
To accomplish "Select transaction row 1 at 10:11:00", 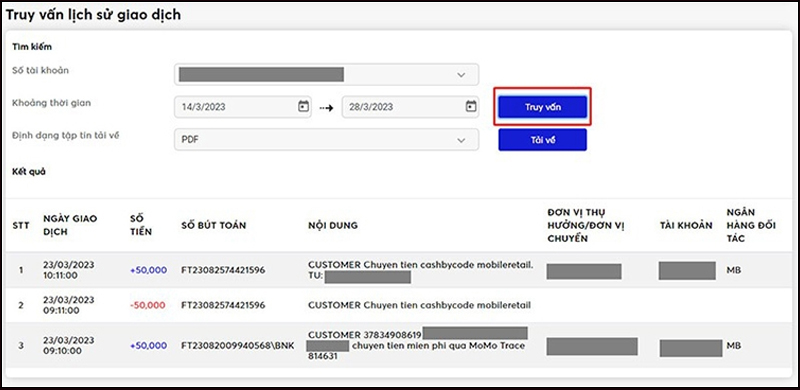I will 400,270.
